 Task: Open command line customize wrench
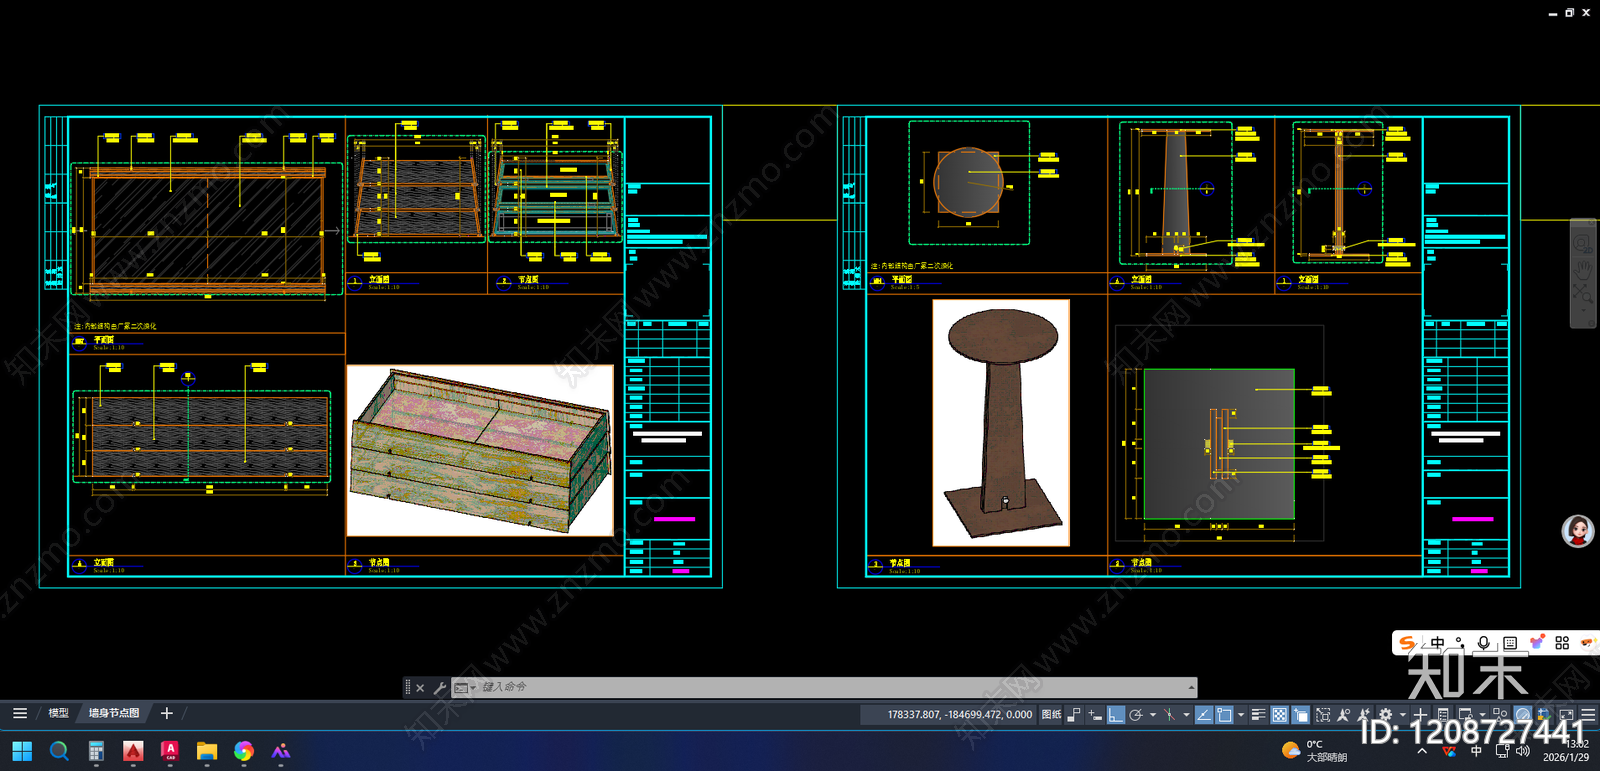pyautogui.click(x=439, y=687)
